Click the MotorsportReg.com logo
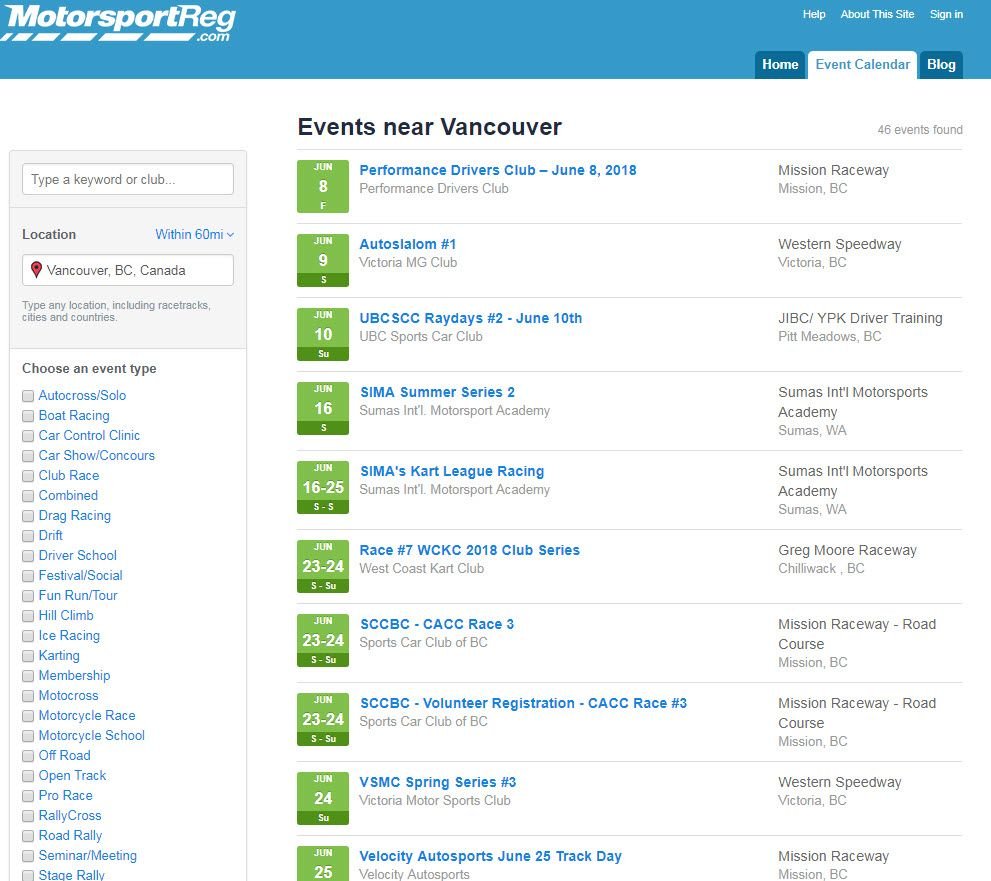The width and height of the screenshot is (991, 881). pos(118,22)
